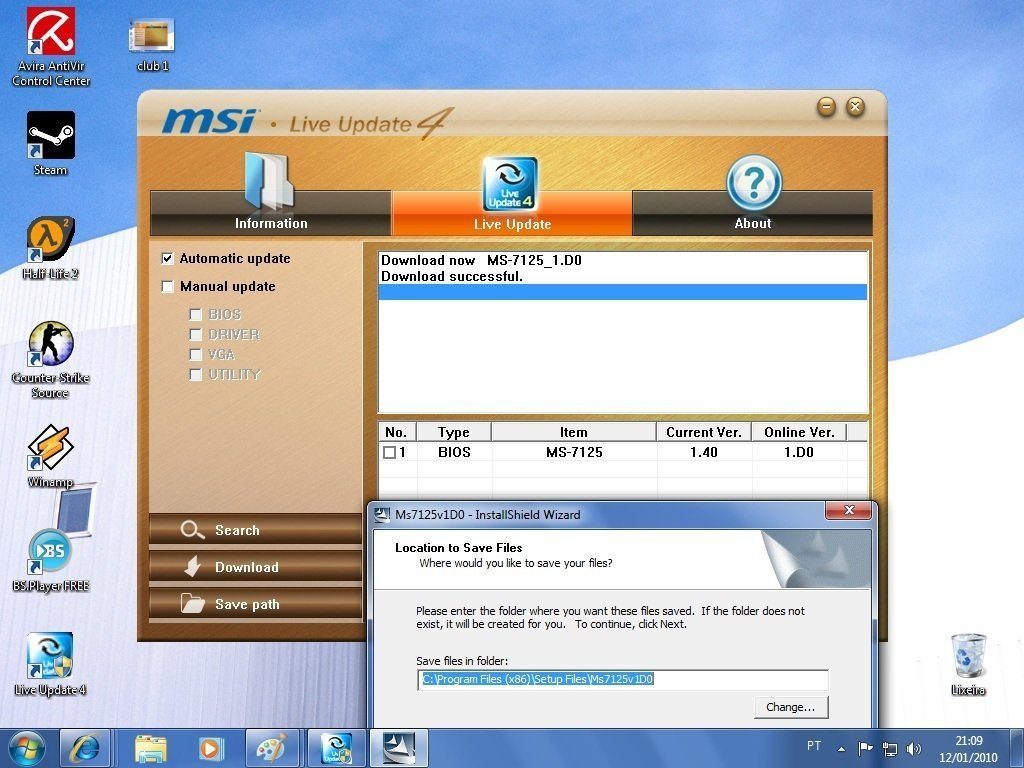
Task: Click the '1.D0' online version cell
Action: point(799,452)
